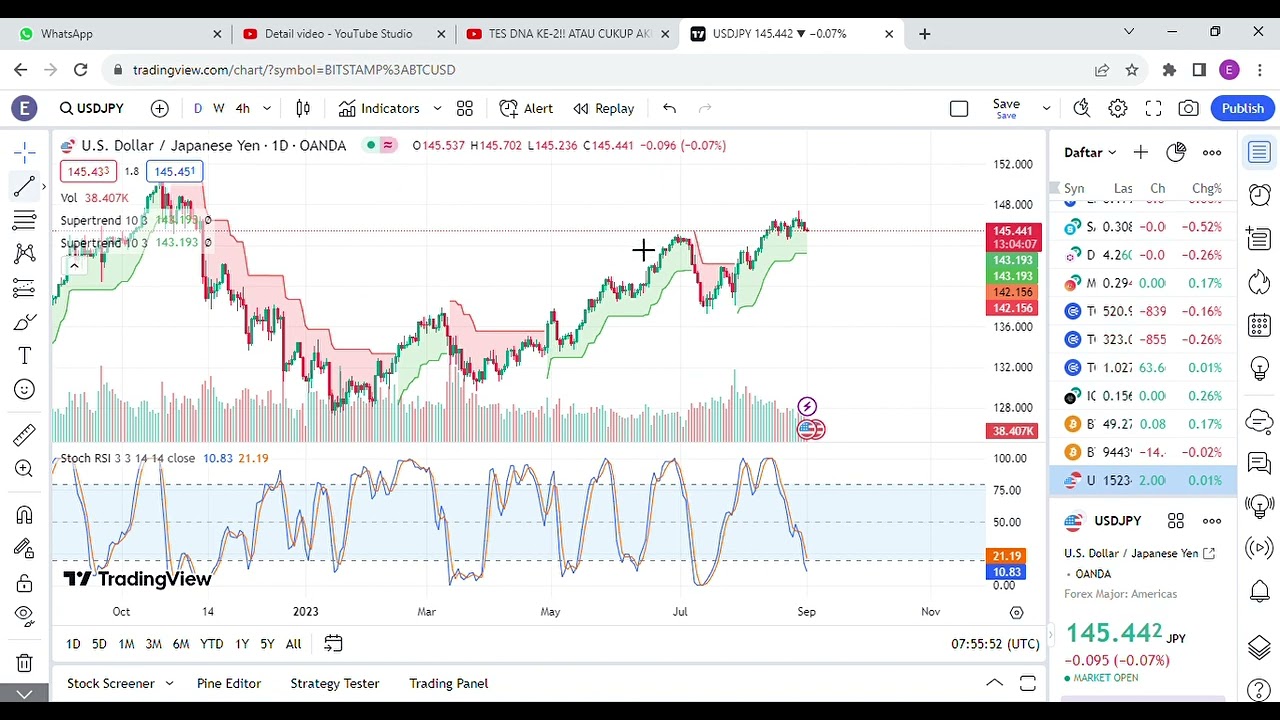Open the watchlist more options menu
The height and width of the screenshot is (720, 1280).
(1212, 152)
